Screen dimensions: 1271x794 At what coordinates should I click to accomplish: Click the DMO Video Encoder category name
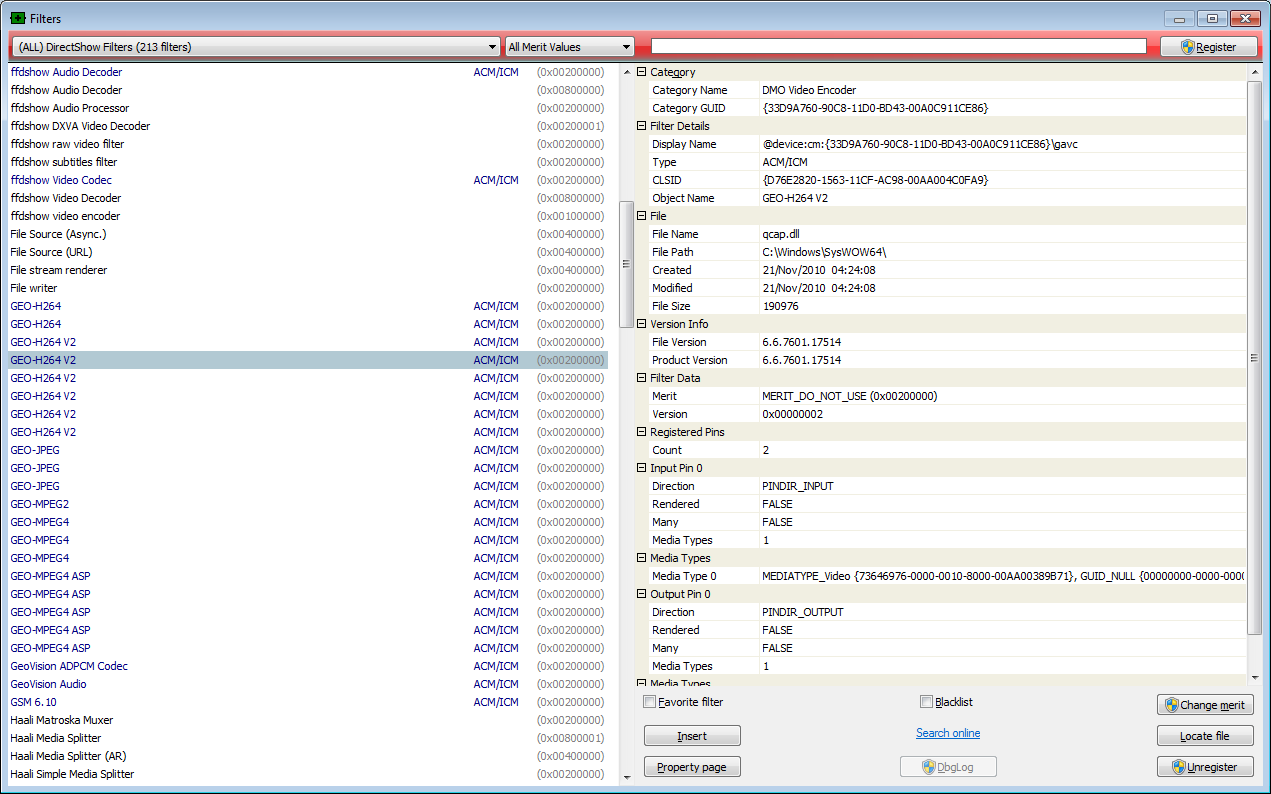pos(809,90)
